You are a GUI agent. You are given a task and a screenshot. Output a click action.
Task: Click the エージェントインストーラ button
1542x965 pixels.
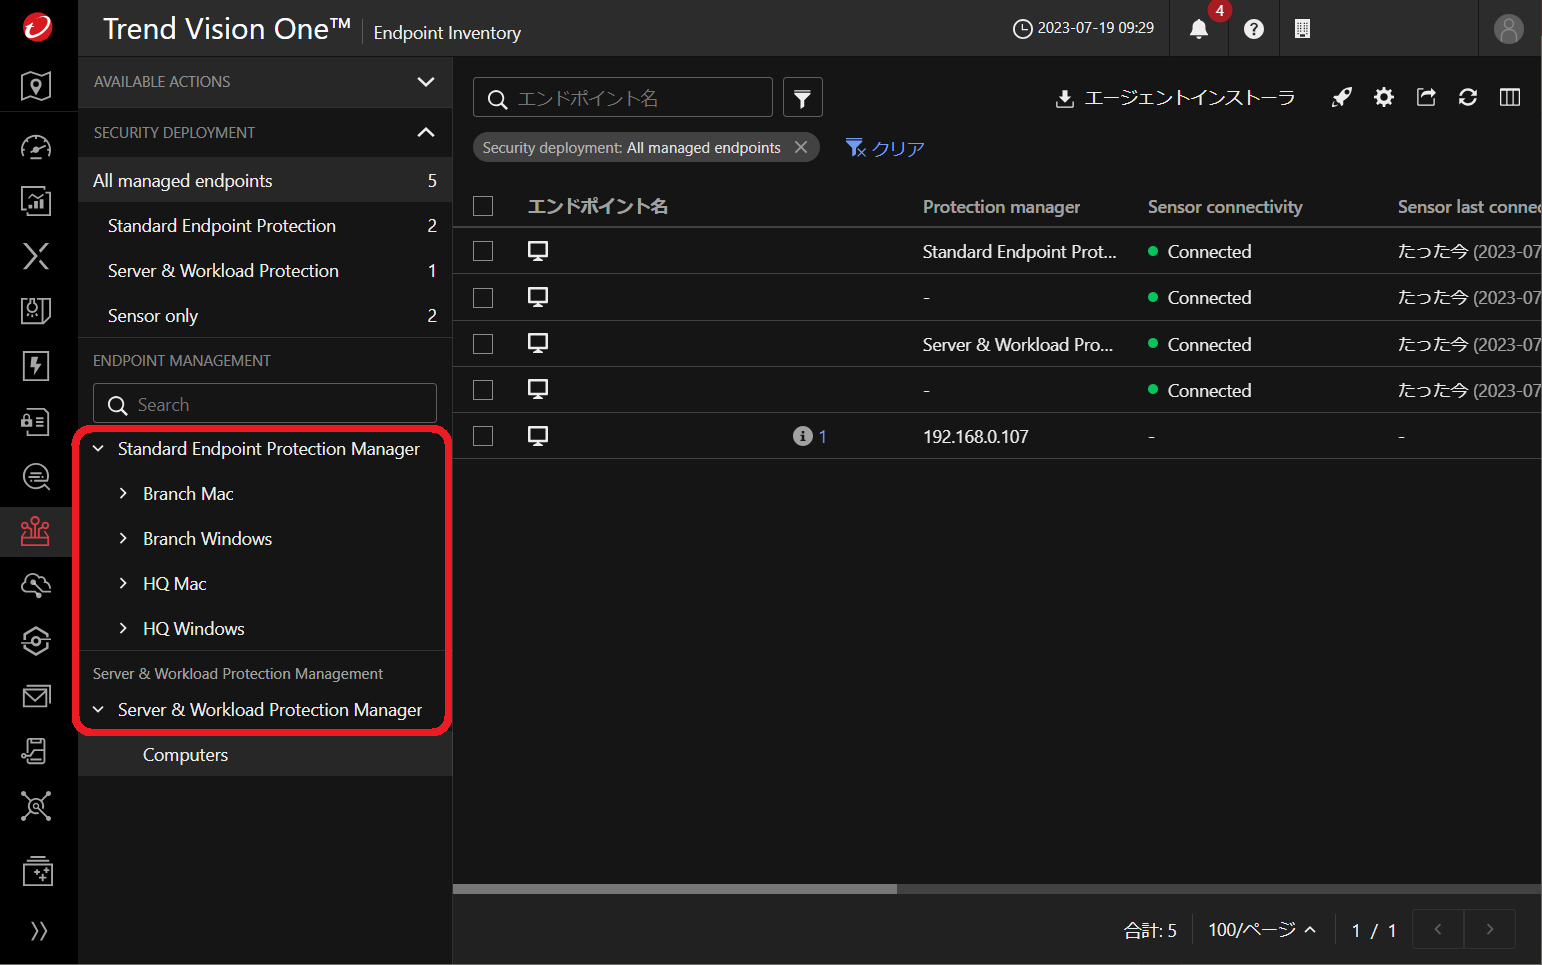(1175, 98)
